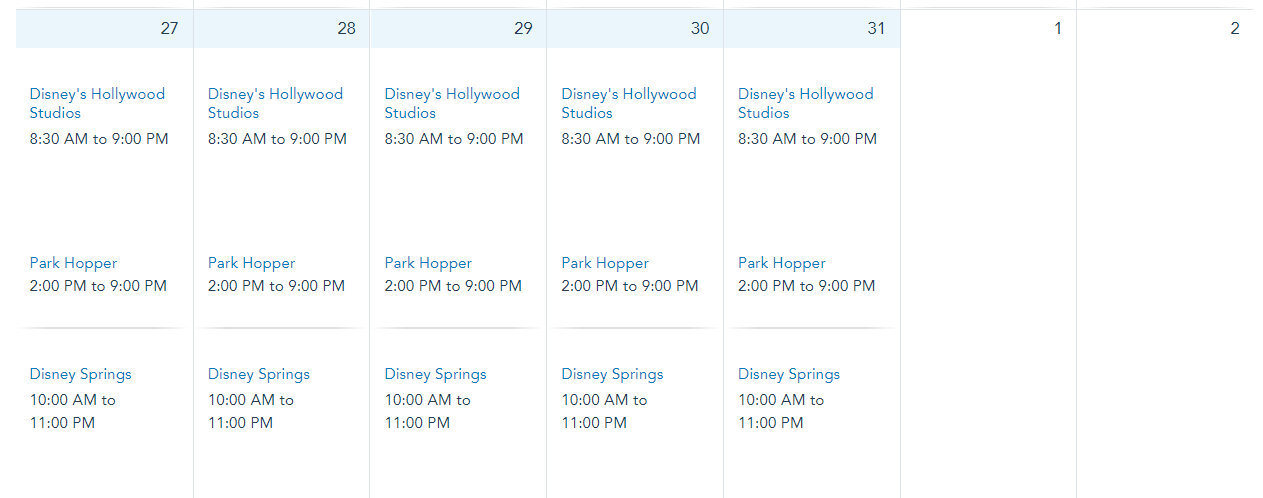The image size is (1263, 498).
Task: Click the Park Hopper link under day 27
Action: click(73, 263)
